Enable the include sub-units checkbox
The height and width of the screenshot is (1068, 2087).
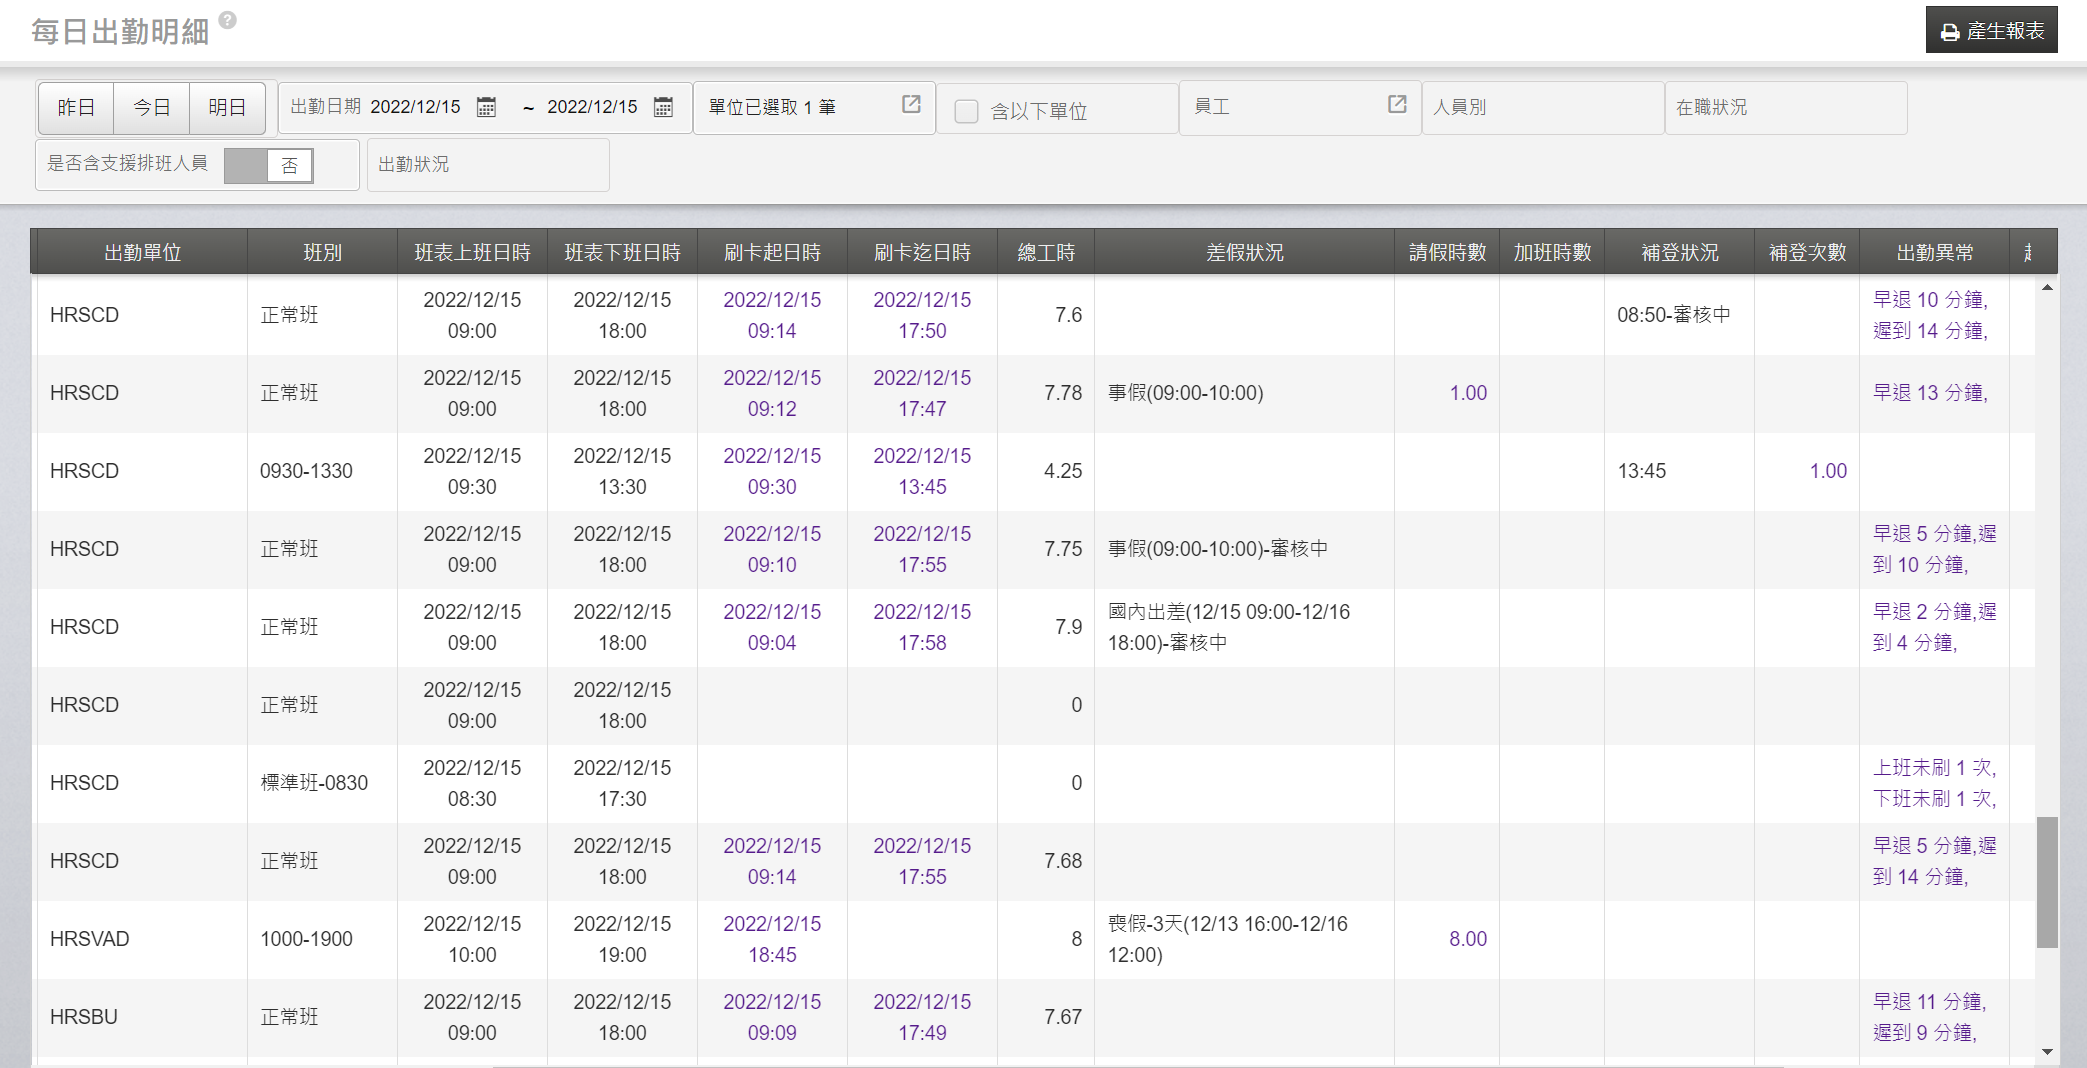click(x=966, y=111)
